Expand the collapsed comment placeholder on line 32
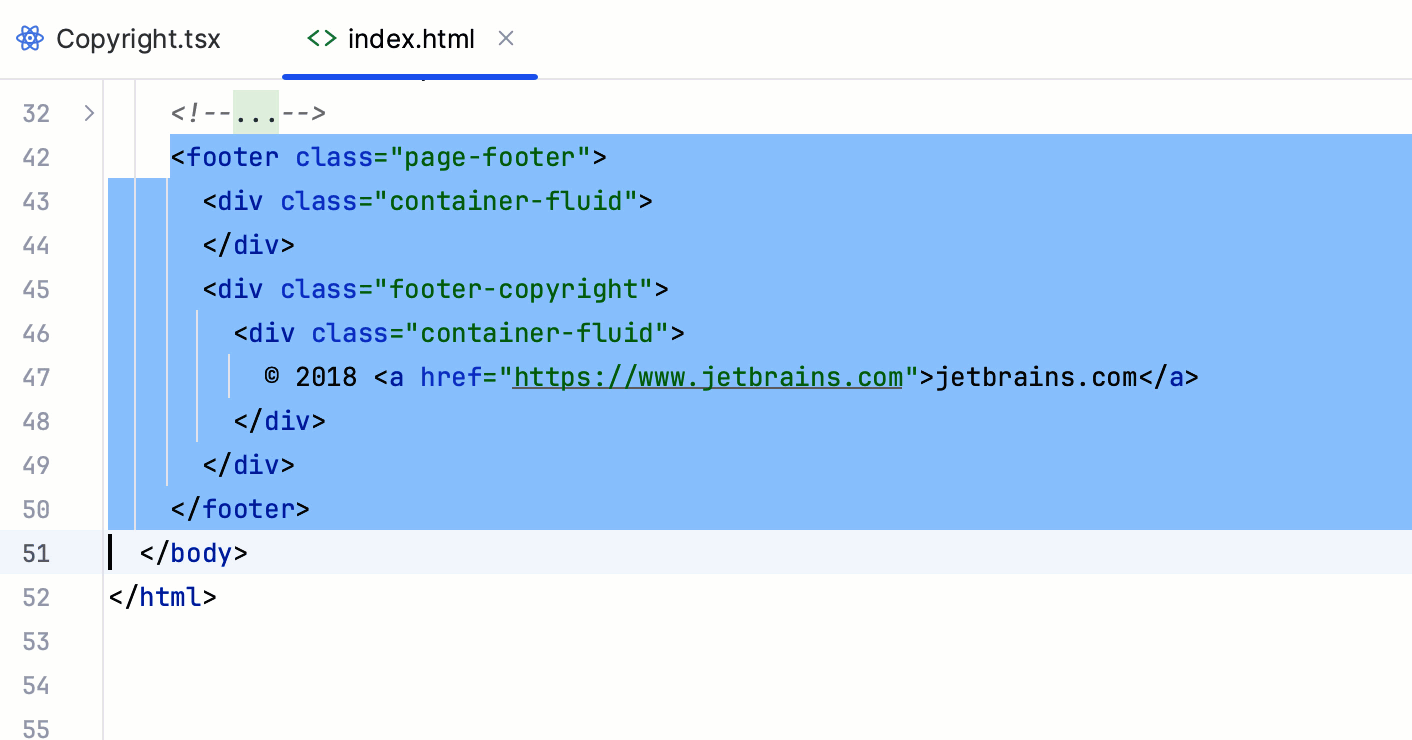This screenshot has height=740, width=1412. [x=256, y=113]
